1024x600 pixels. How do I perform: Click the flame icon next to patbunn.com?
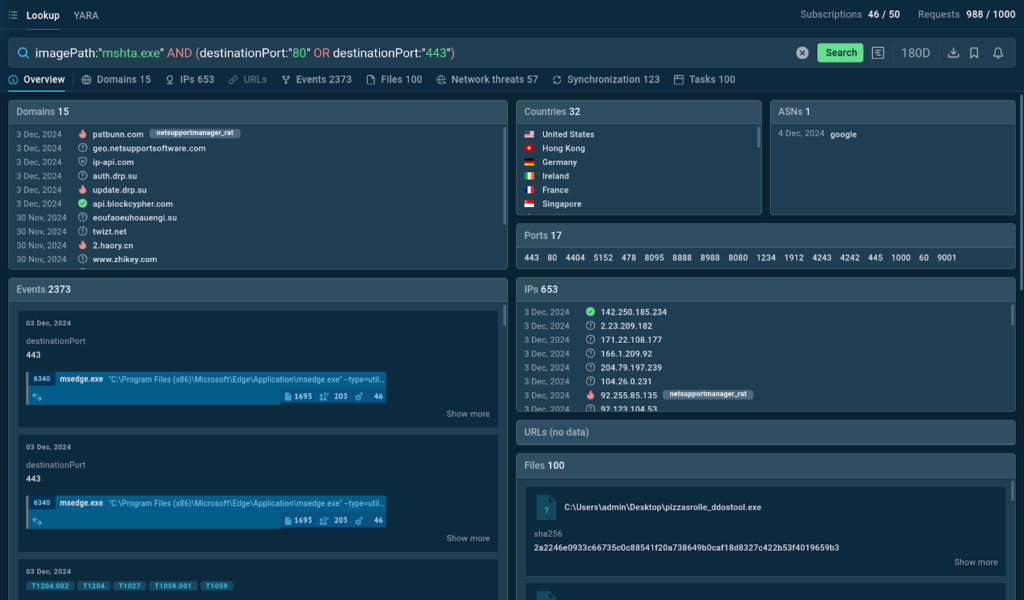coord(83,134)
